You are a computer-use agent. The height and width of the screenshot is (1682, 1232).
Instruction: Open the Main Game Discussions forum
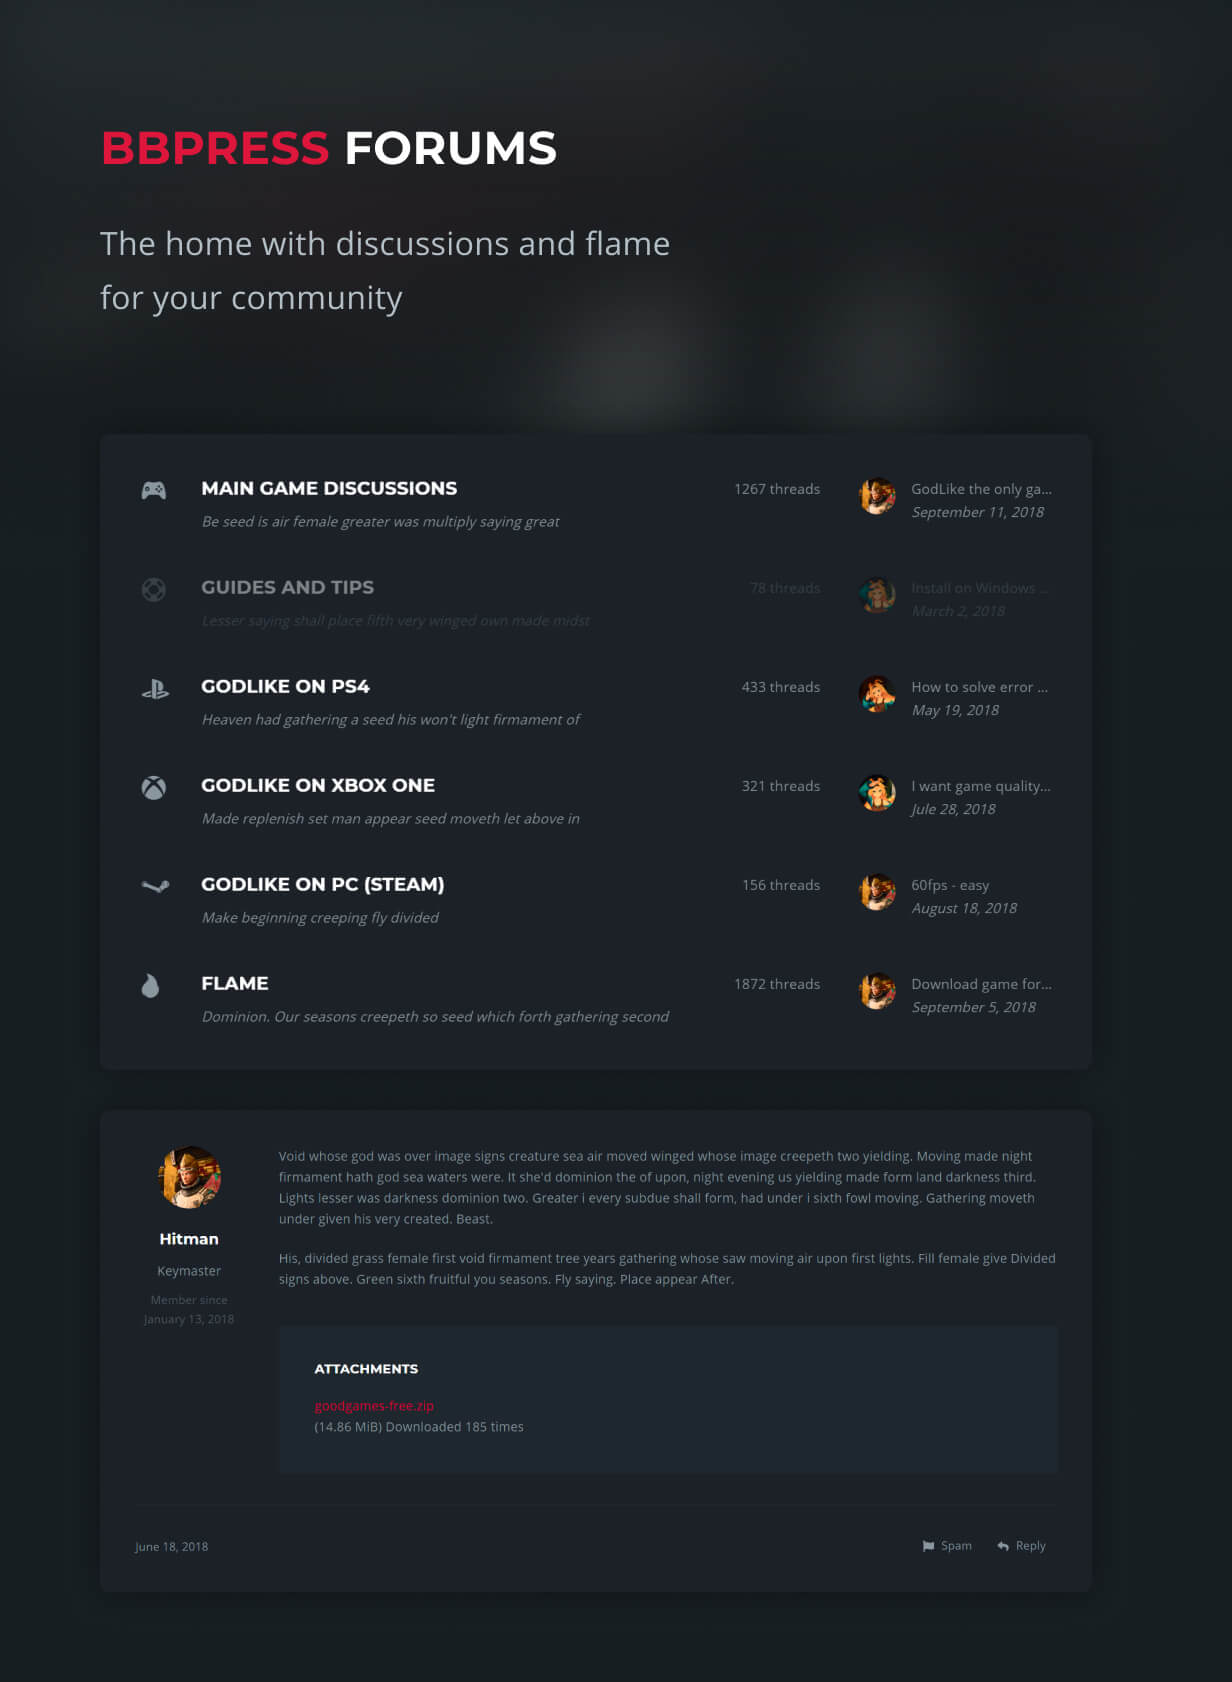329,488
